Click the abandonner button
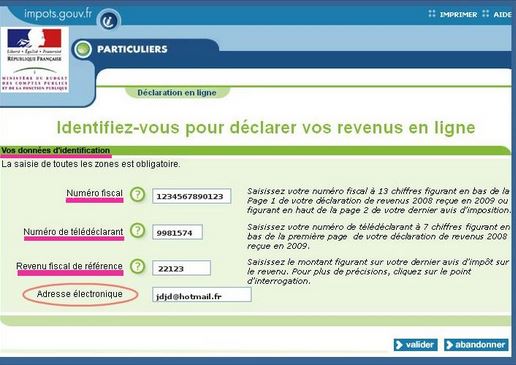This screenshot has width=516, height=365. [x=476, y=345]
